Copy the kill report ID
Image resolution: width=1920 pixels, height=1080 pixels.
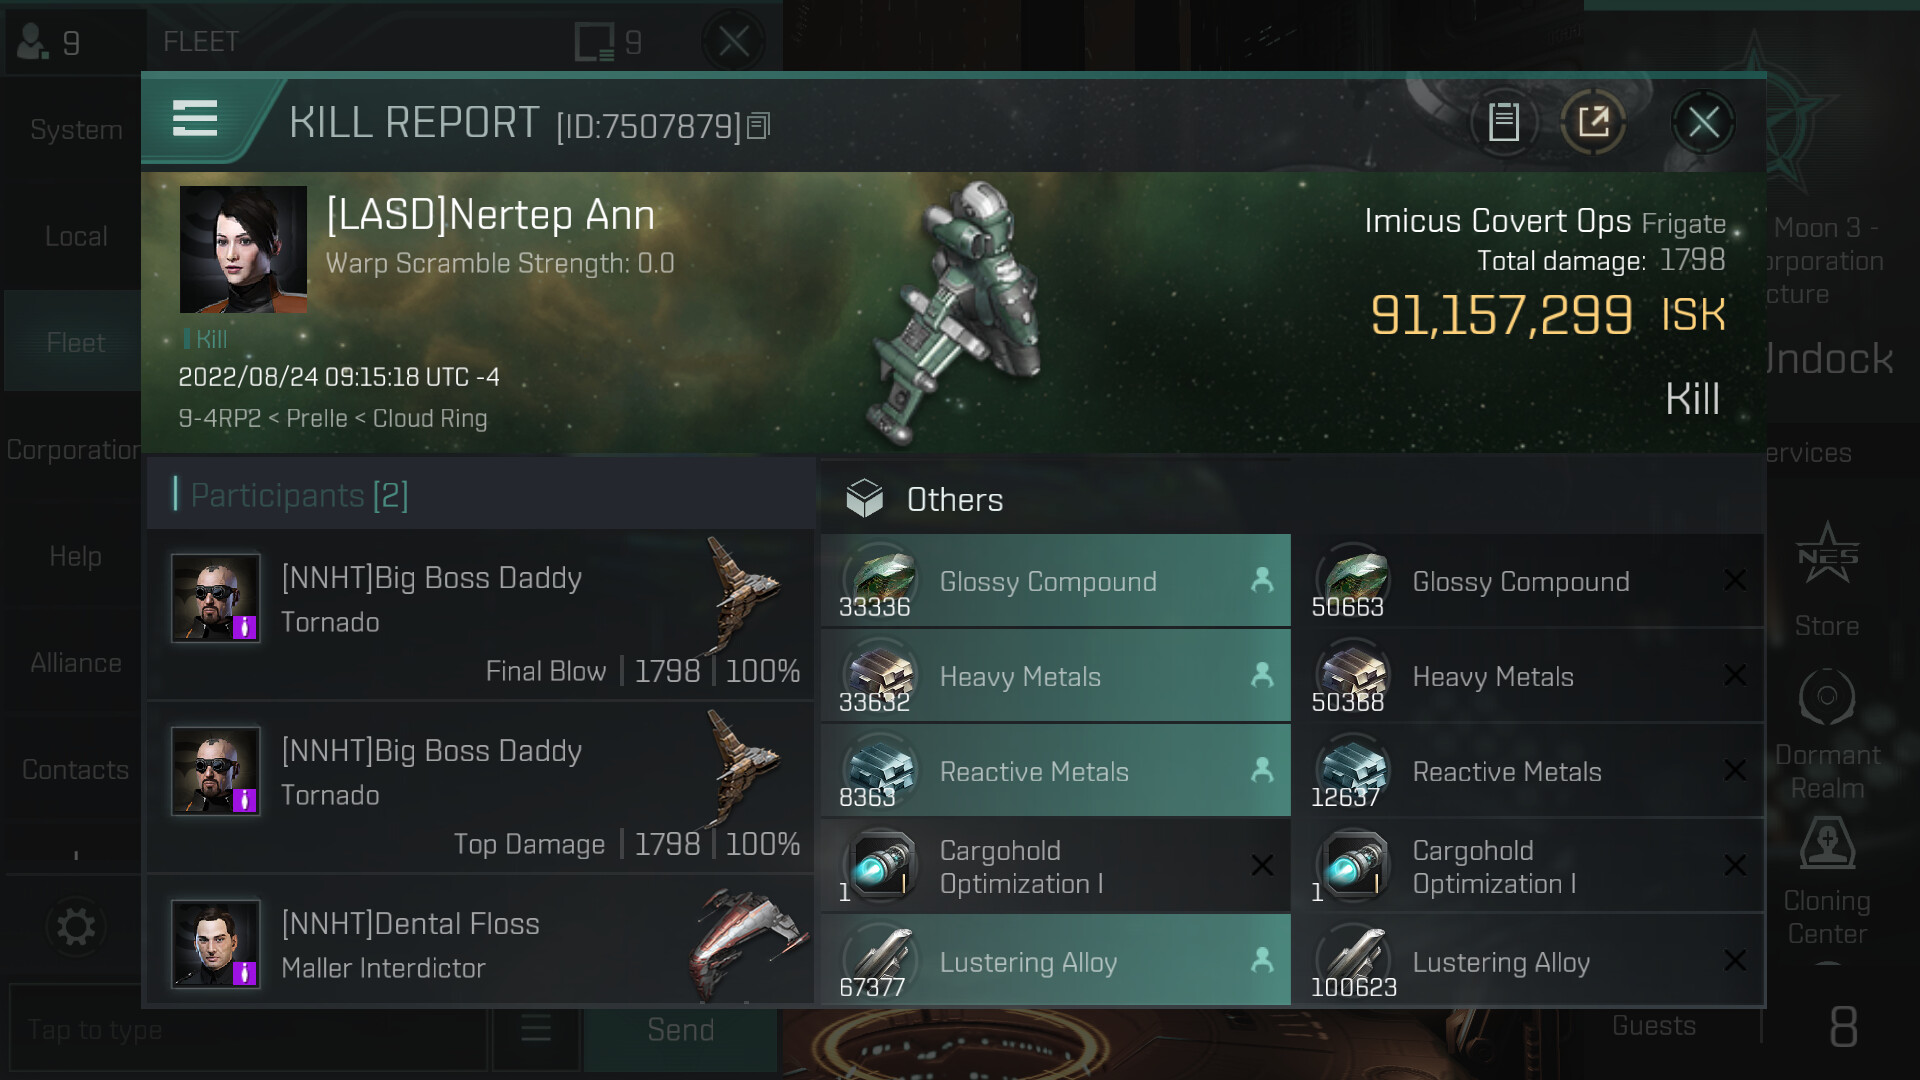759,126
